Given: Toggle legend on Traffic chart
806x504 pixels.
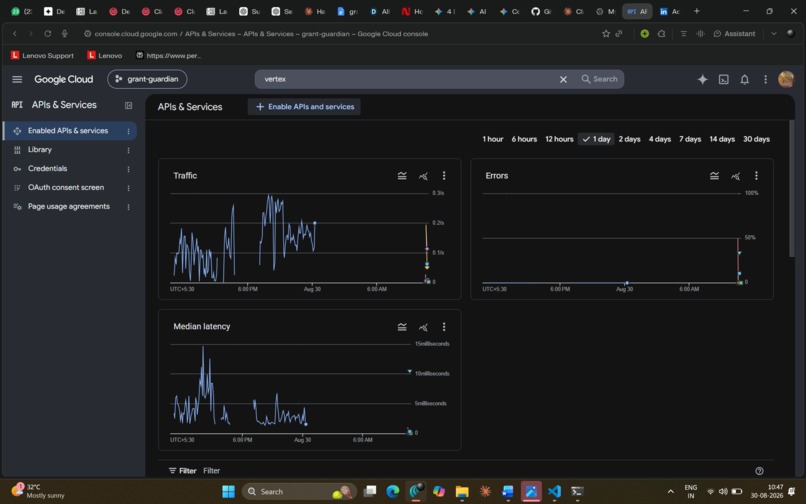Looking at the screenshot, I should [402, 176].
